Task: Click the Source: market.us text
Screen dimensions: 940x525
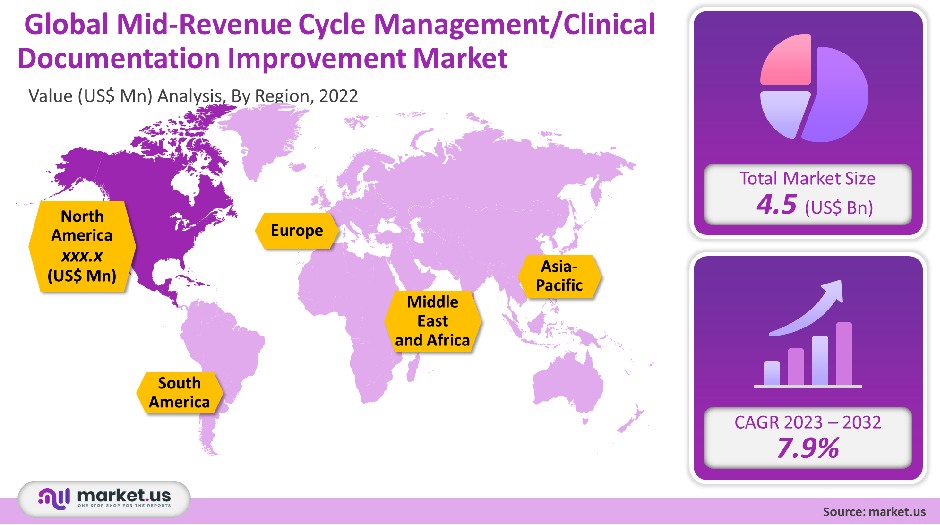Action: pos(875,511)
